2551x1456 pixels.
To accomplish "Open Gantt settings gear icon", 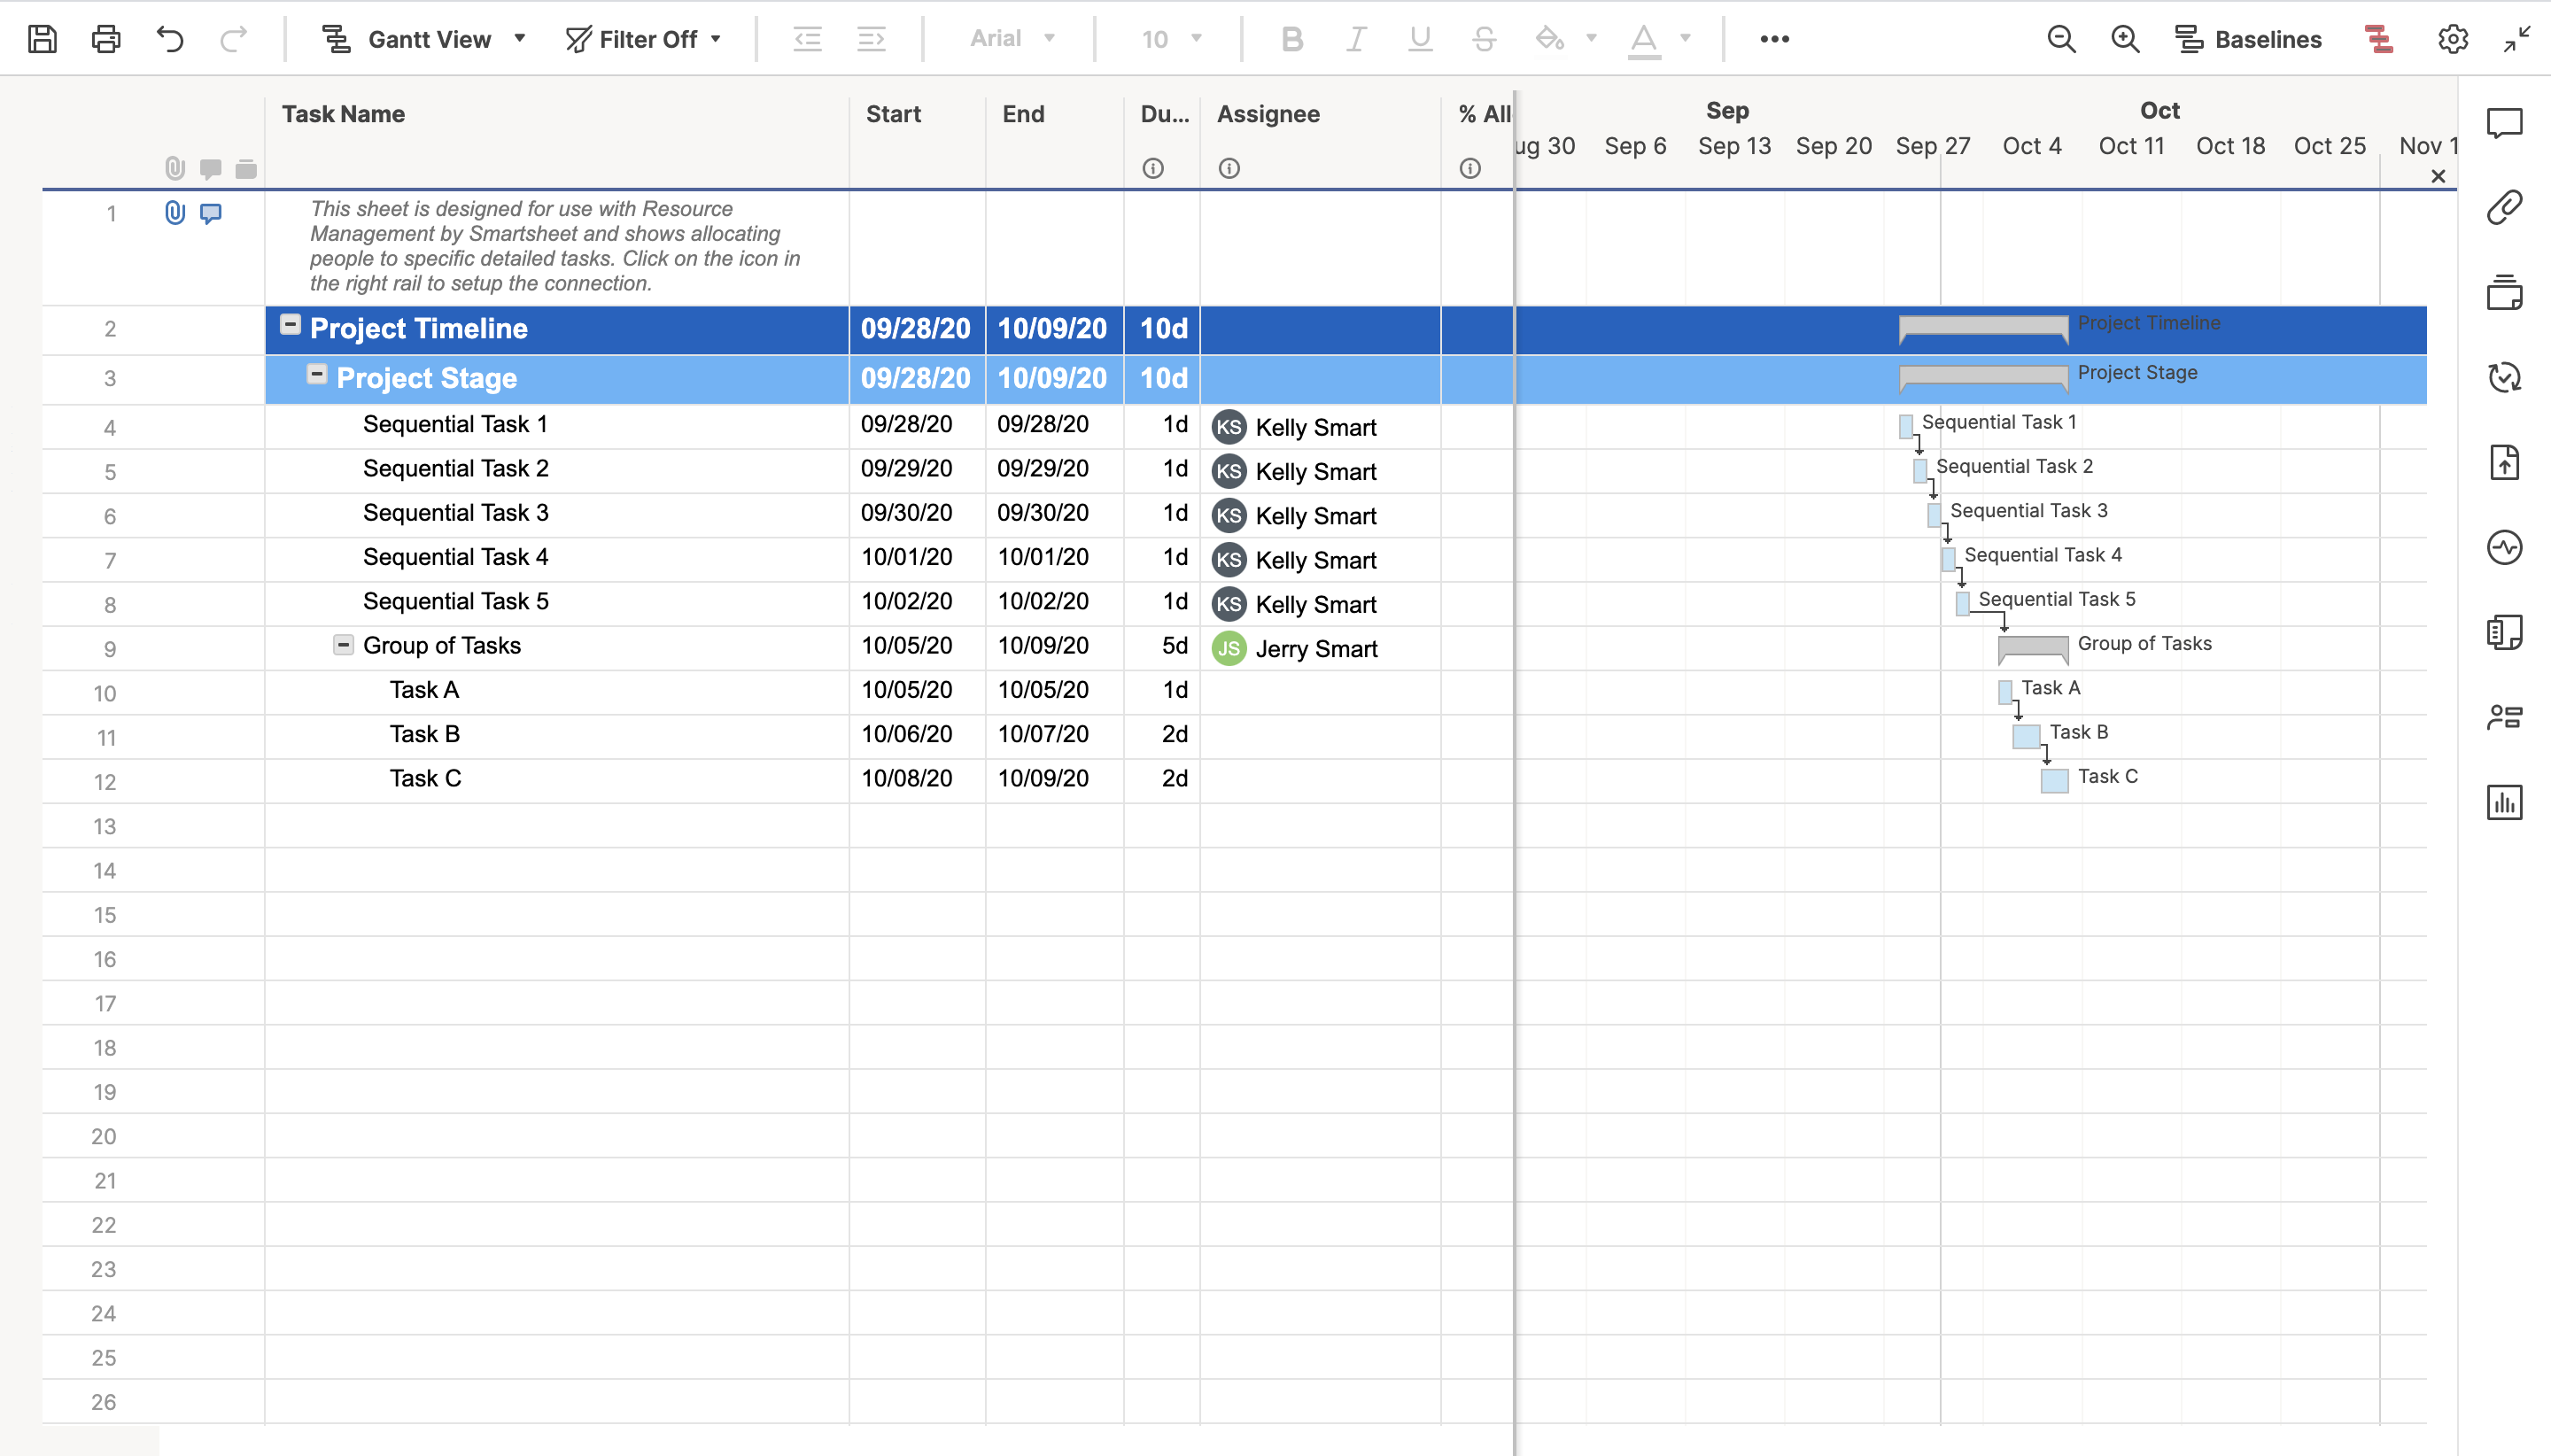I will tap(2452, 39).
